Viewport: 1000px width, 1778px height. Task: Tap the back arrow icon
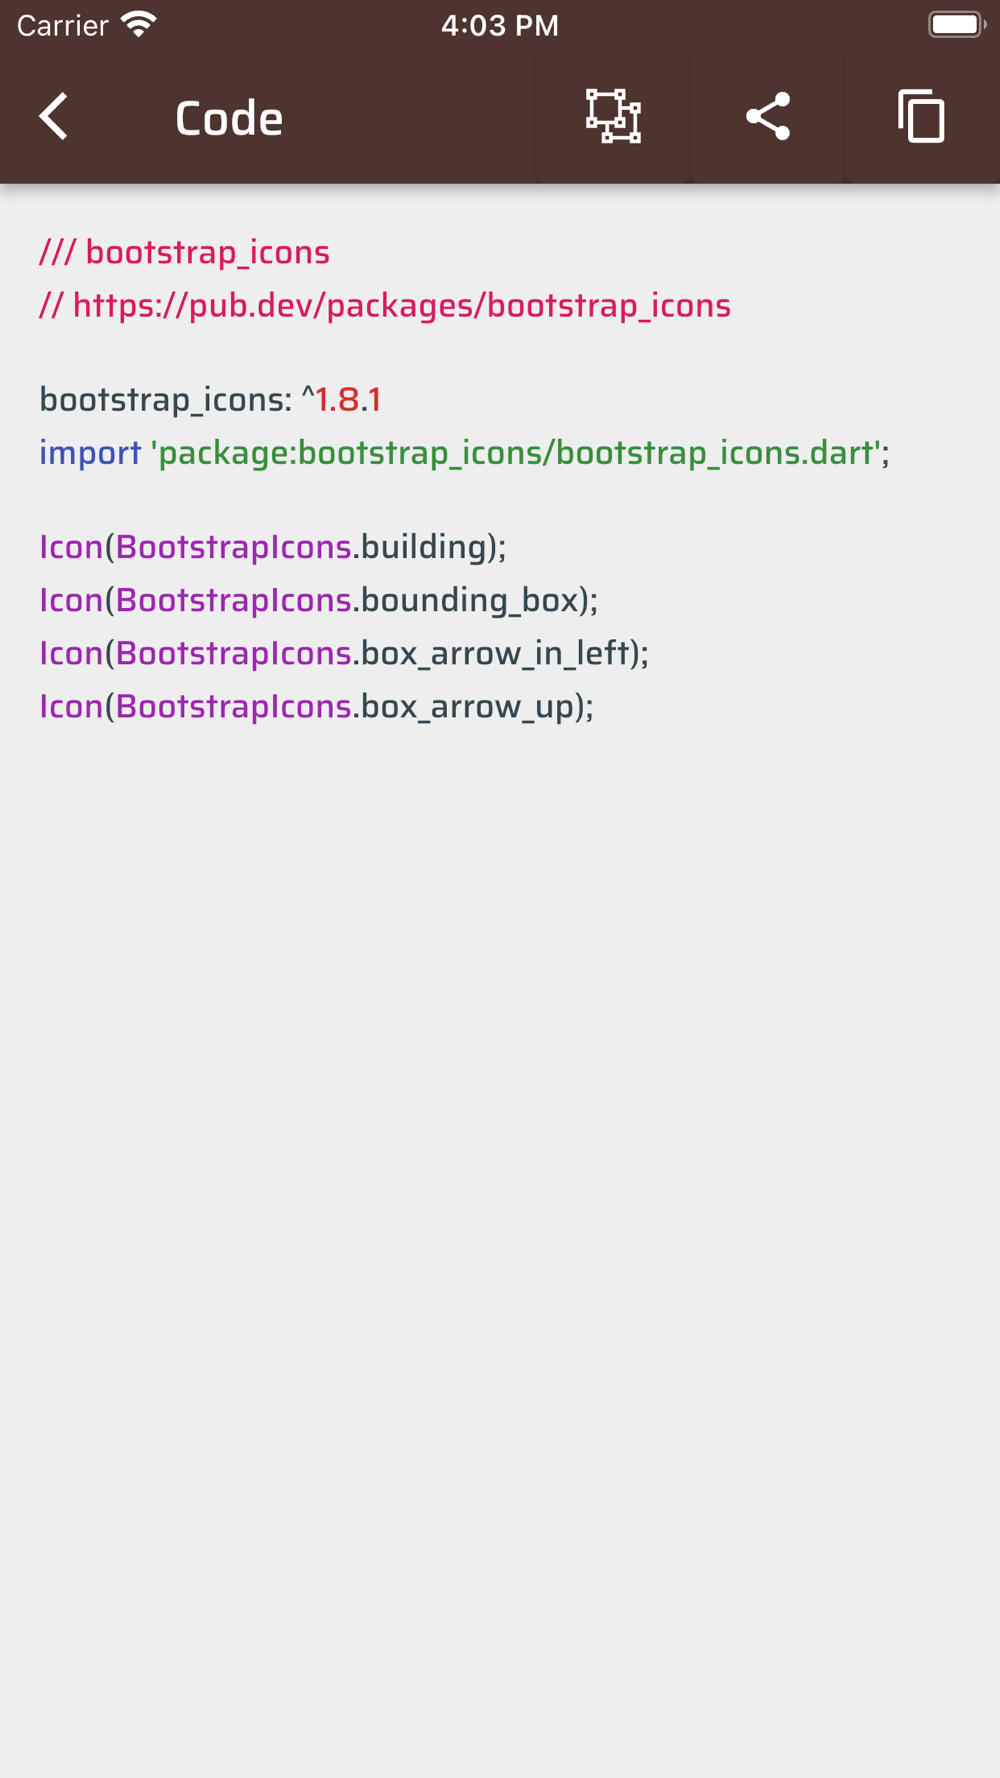click(54, 117)
